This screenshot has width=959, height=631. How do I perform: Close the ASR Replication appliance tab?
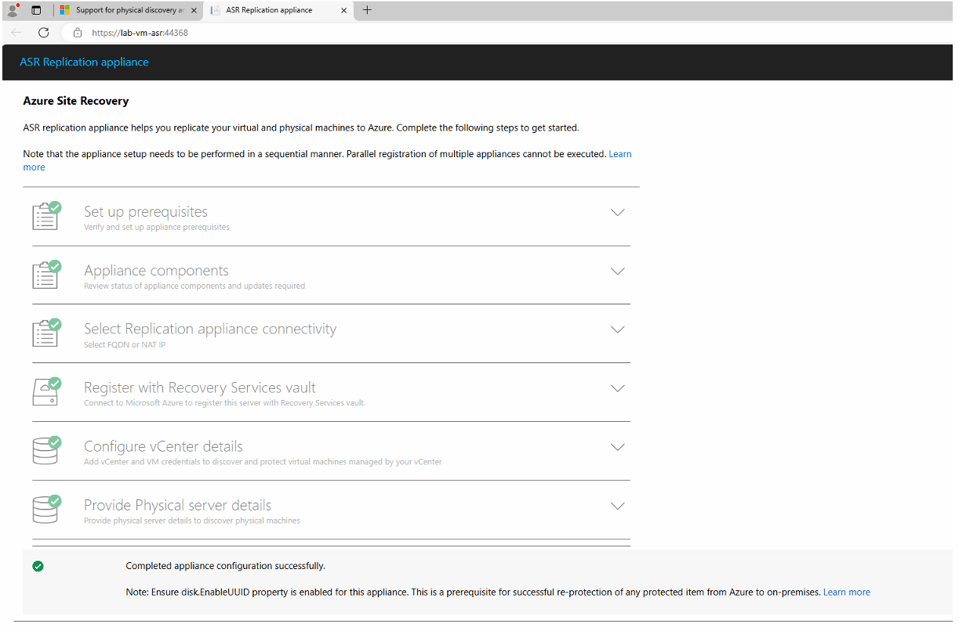pos(344,10)
